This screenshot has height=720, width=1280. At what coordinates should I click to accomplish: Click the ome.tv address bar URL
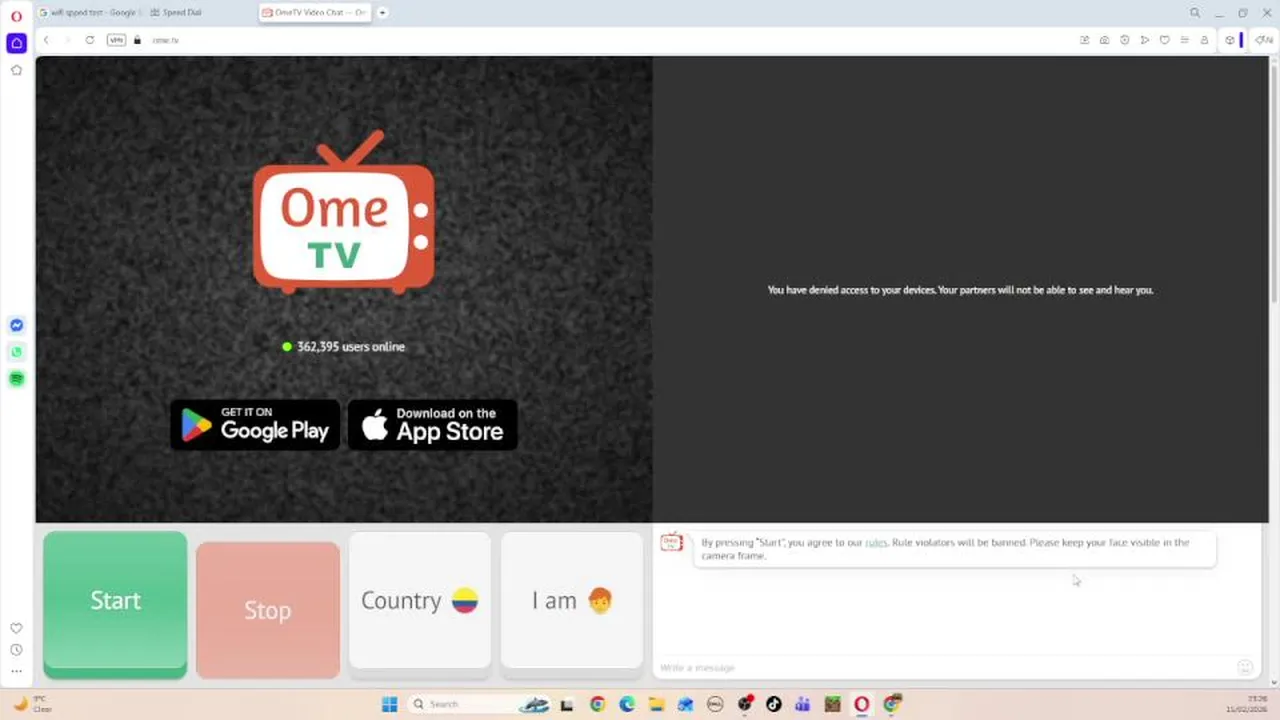coord(166,40)
